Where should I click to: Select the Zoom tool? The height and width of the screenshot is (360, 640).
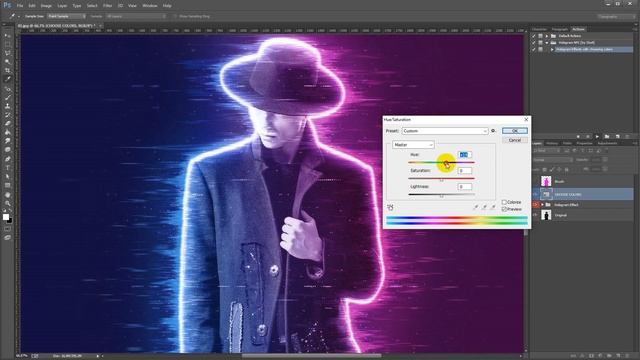(x=7, y=203)
